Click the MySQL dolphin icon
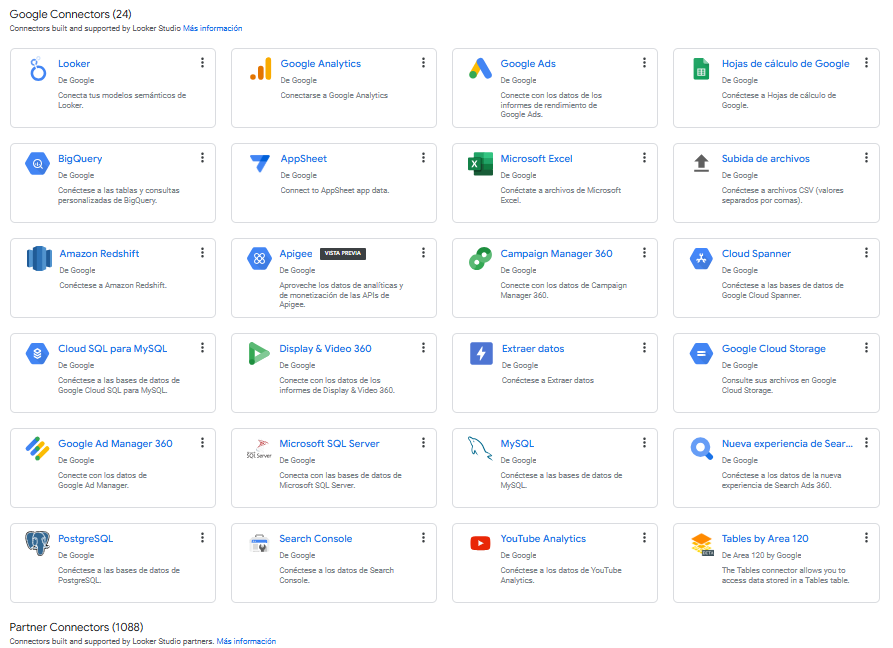The height and width of the screenshot is (648, 893). point(480,449)
